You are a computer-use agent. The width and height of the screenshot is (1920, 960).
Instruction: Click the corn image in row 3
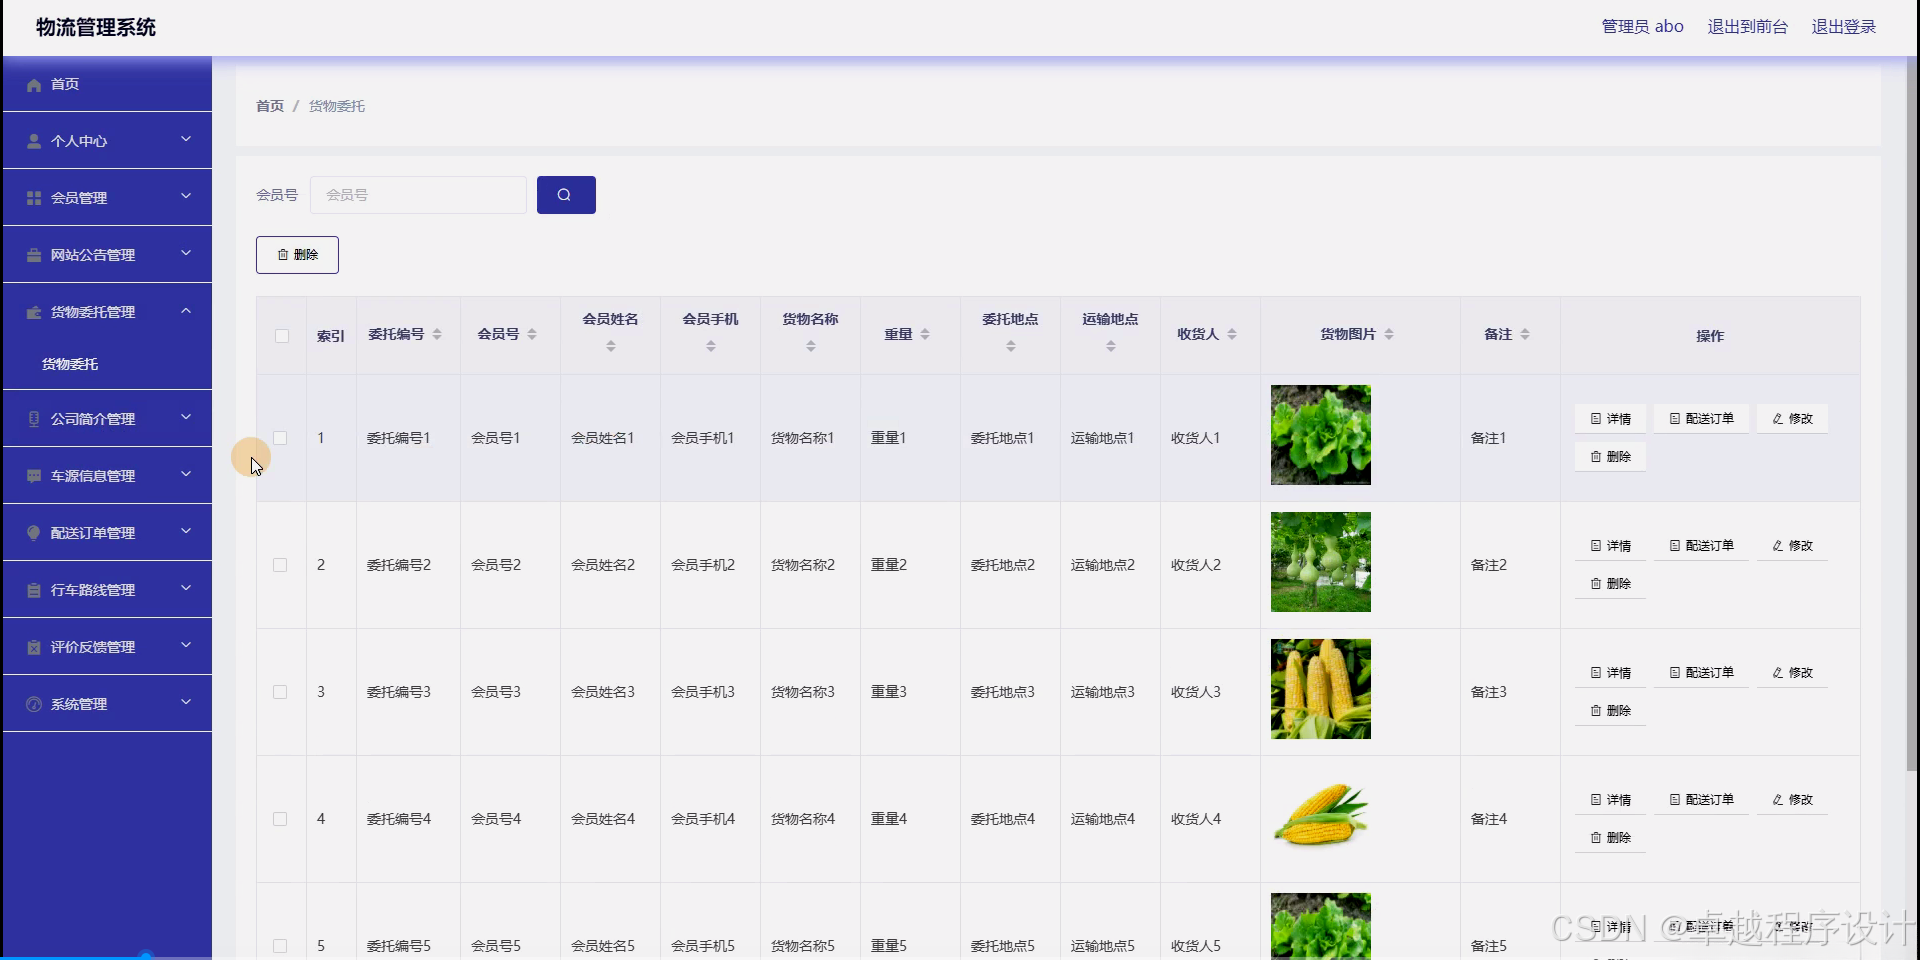click(x=1321, y=689)
